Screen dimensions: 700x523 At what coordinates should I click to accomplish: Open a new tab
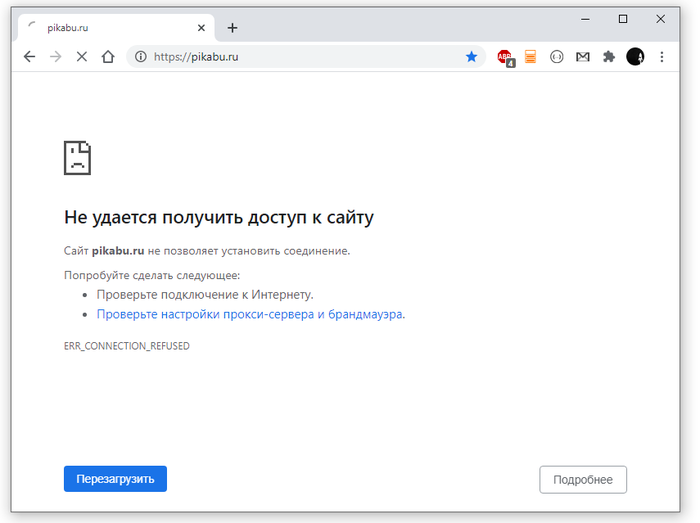(x=232, y=28)
